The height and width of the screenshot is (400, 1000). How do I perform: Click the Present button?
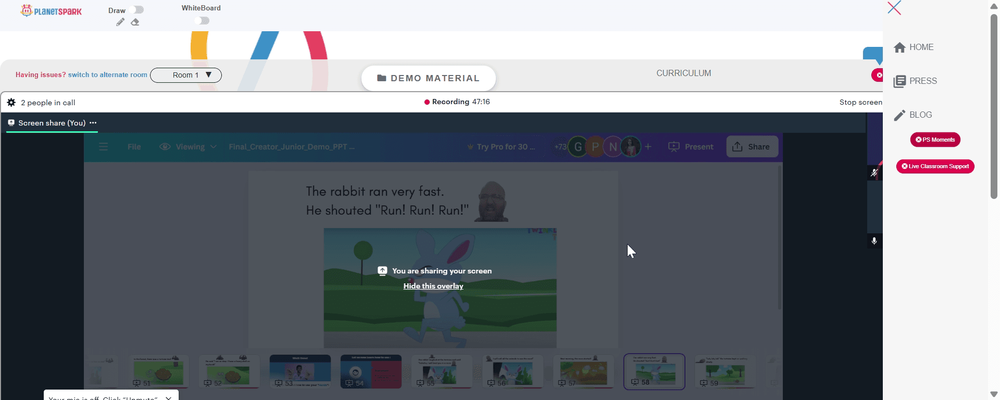(x=691, y=147)
